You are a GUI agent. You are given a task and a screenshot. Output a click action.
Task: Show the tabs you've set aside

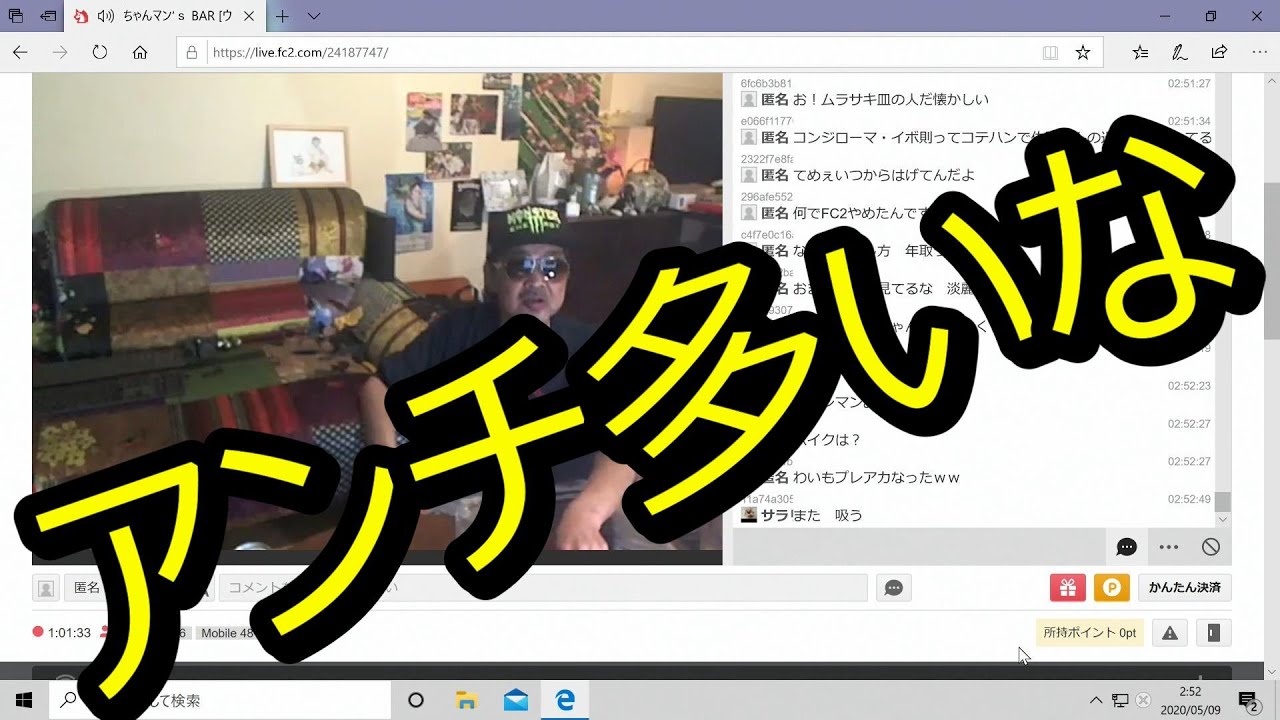coord(16,16)
